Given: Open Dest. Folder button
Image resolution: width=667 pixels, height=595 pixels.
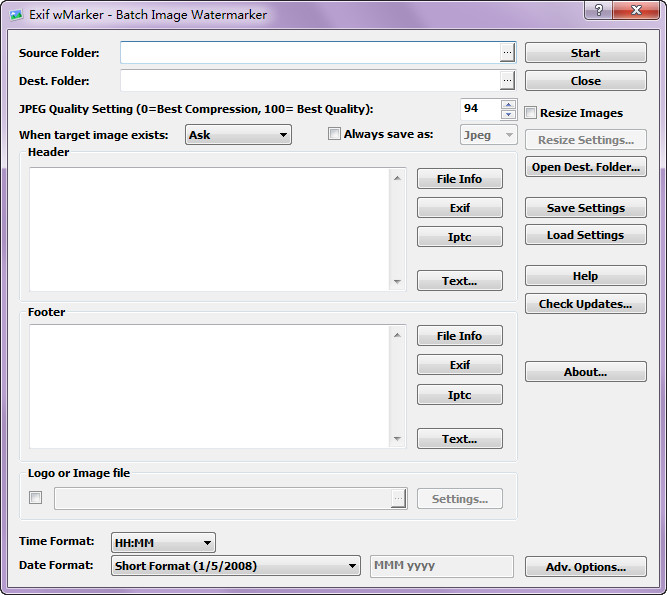Looking at the screenshot, I should coord(586,167).
